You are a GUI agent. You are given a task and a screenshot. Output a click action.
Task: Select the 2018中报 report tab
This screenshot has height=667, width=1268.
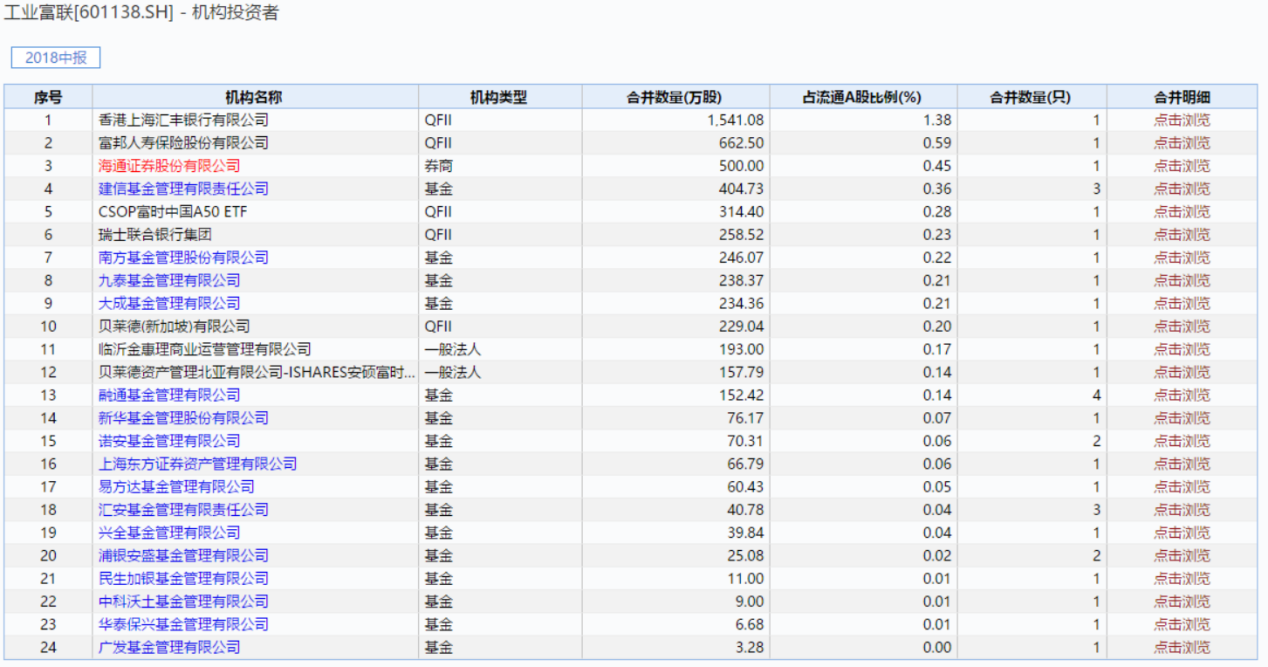click(x=56, y=57)
